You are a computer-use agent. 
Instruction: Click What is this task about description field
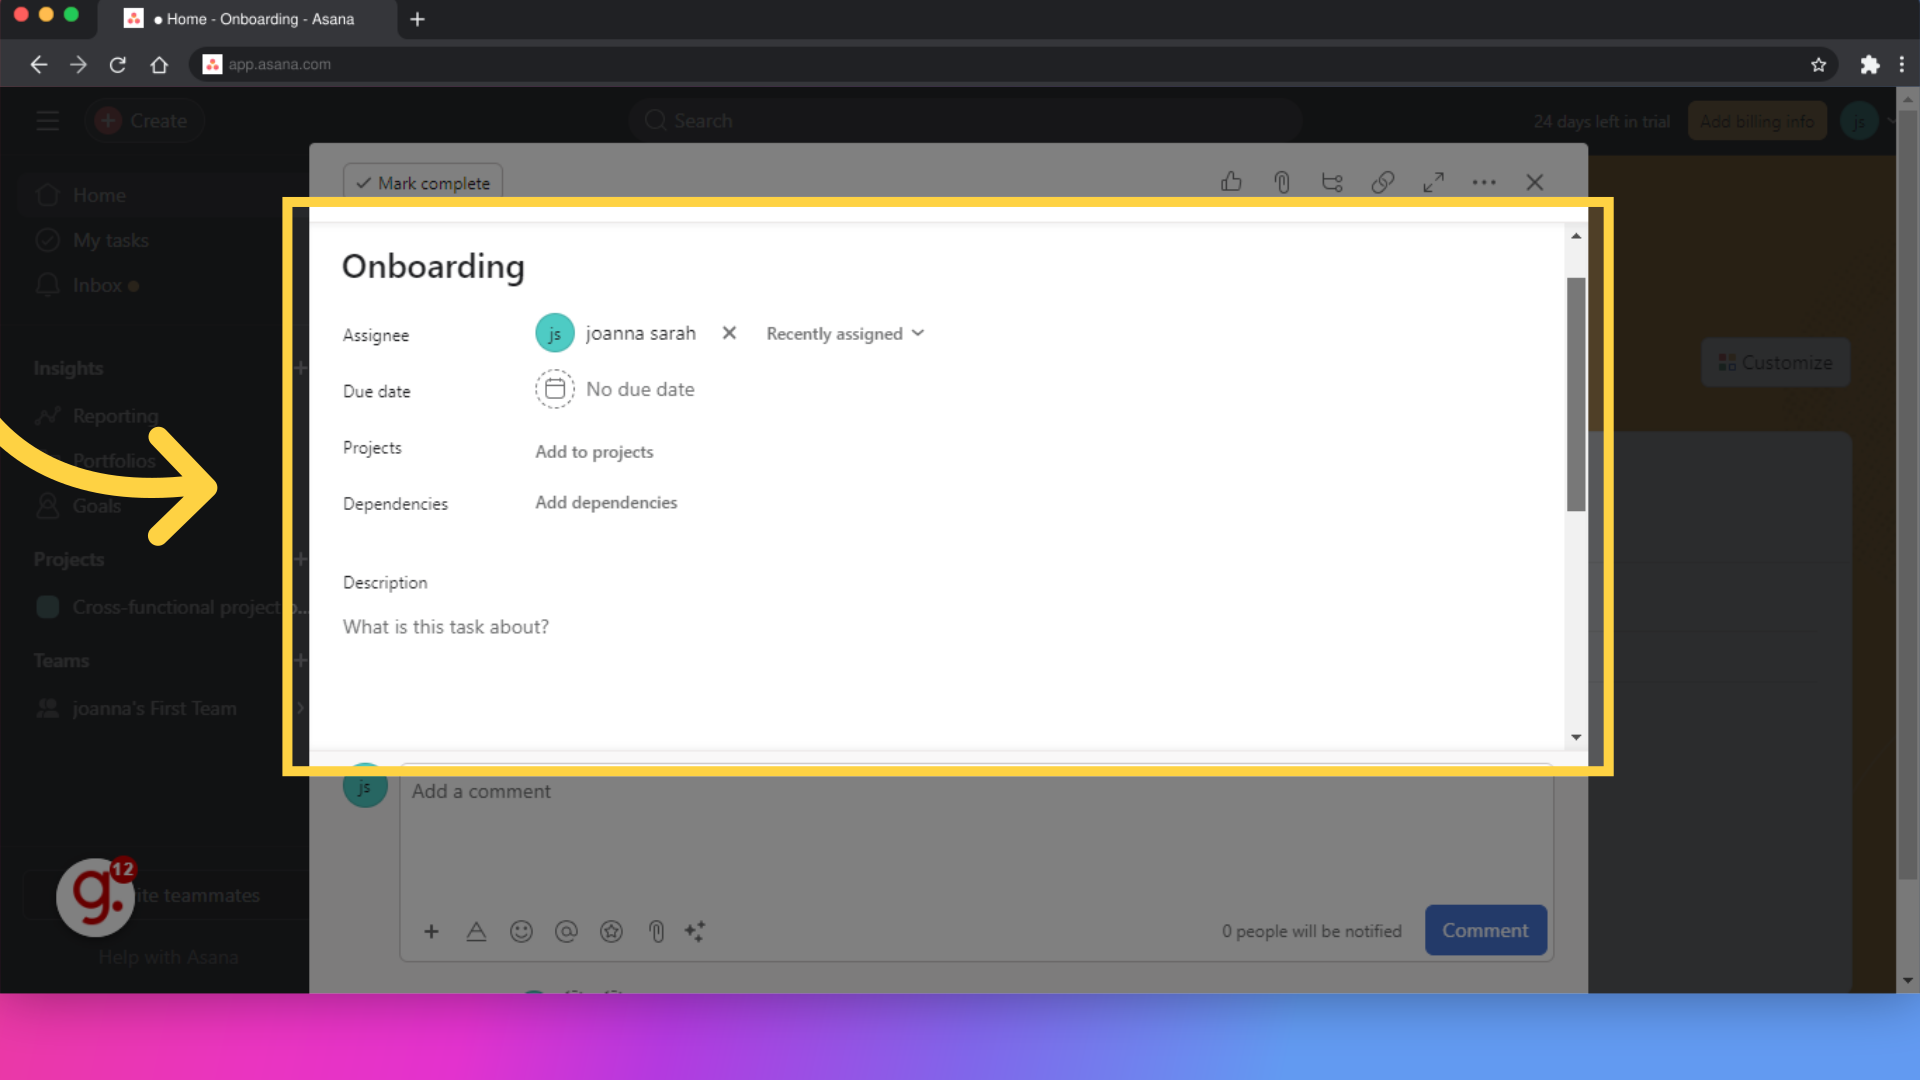coord(444,625)
